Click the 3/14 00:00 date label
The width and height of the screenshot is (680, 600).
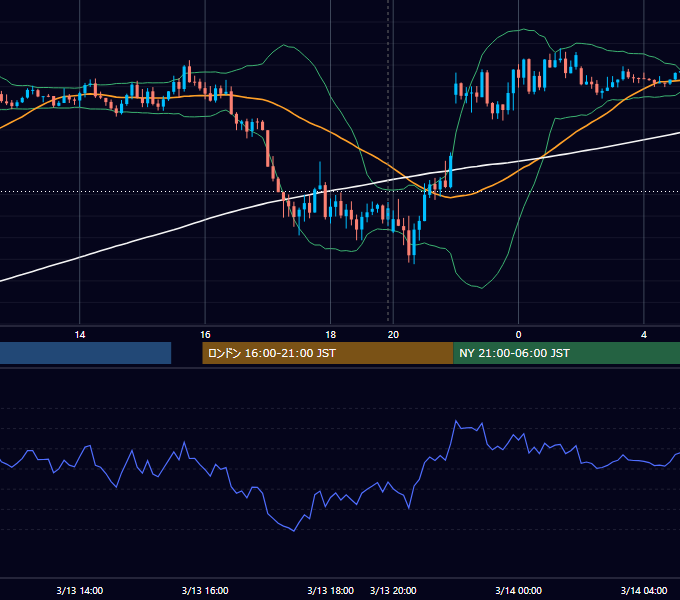click(518, 590)
